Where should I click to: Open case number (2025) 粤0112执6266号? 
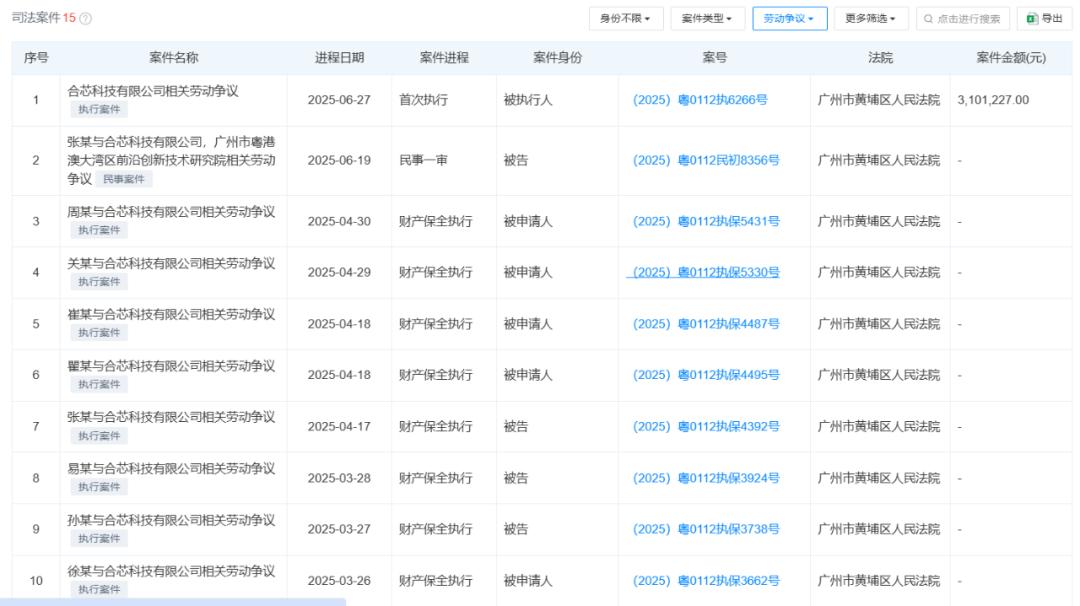pyautogui.click(x=706, y=100)
